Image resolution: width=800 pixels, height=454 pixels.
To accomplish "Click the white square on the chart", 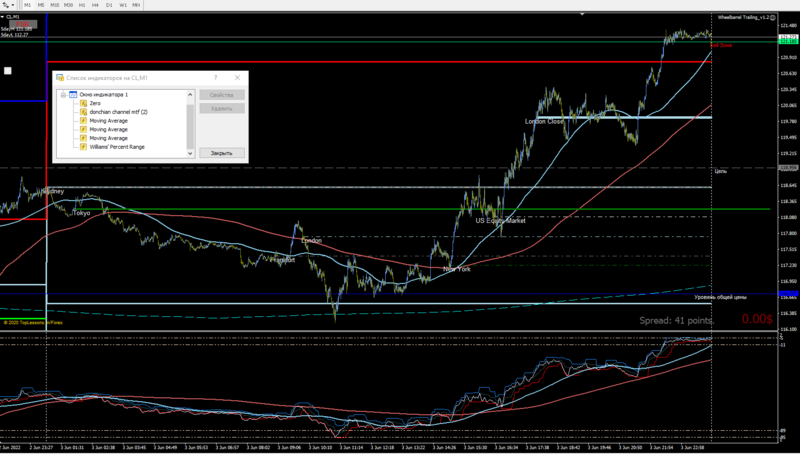I will point(8,71).
